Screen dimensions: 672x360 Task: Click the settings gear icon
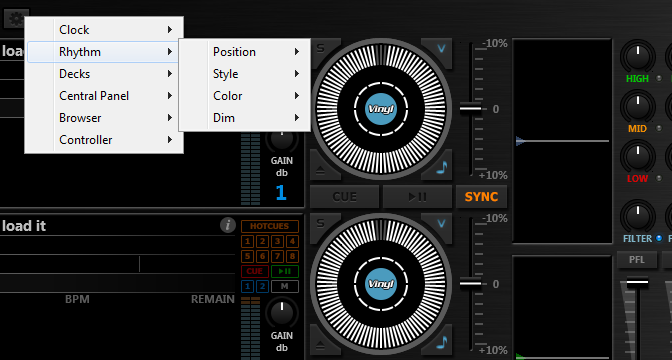16,18
